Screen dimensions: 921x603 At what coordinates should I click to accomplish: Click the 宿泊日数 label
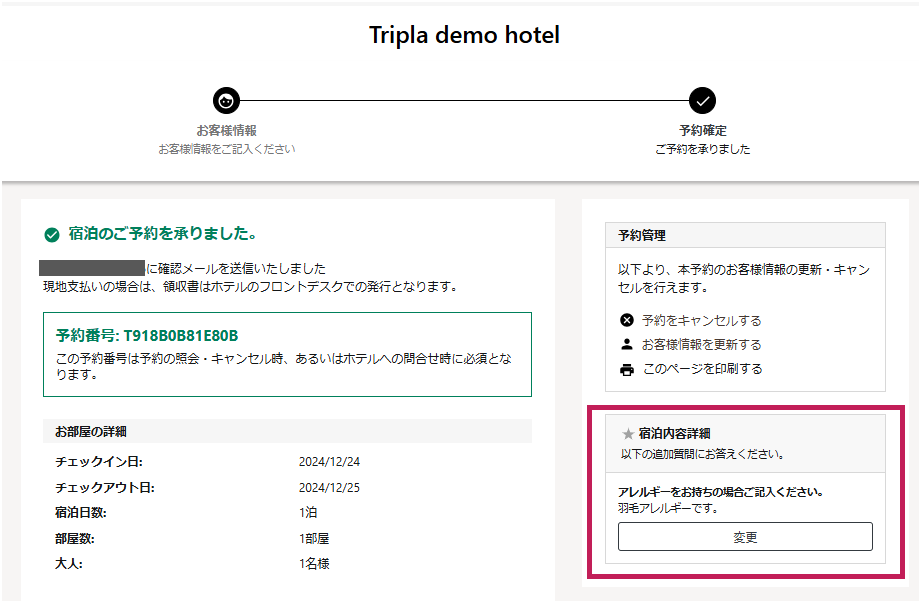80,513
